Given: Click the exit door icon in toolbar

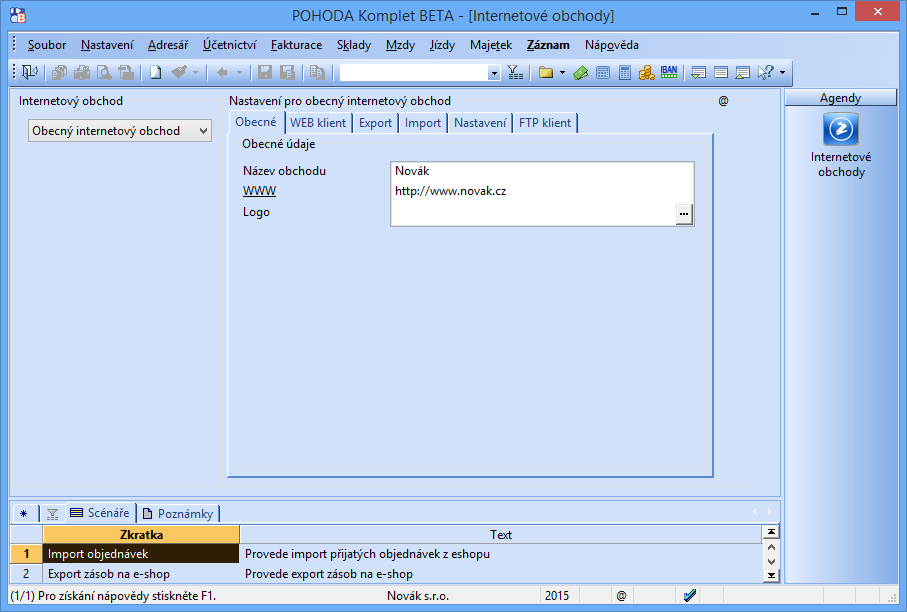Looking at the screenshot, I should point(30,72).
